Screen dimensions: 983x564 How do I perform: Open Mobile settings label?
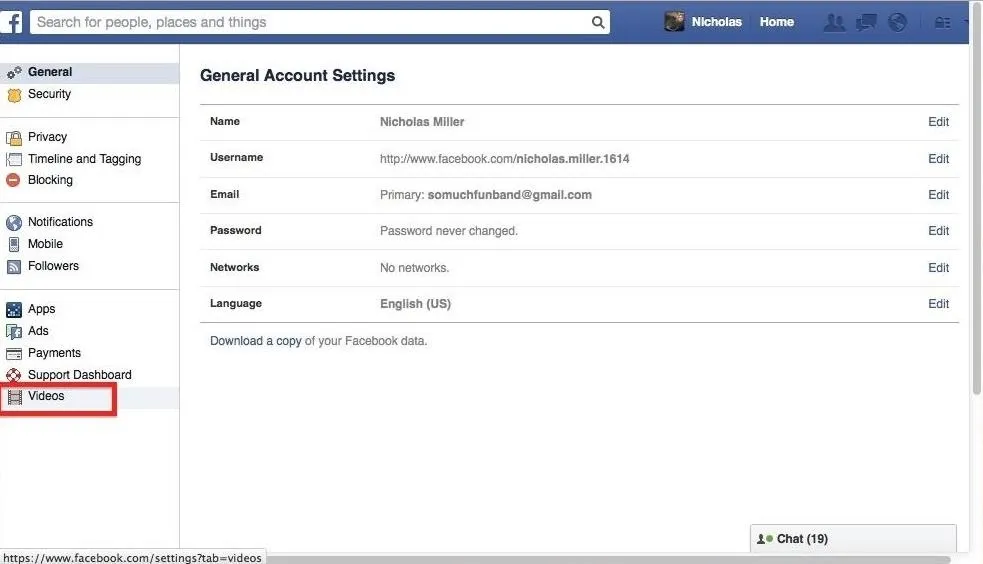[45, 244]
